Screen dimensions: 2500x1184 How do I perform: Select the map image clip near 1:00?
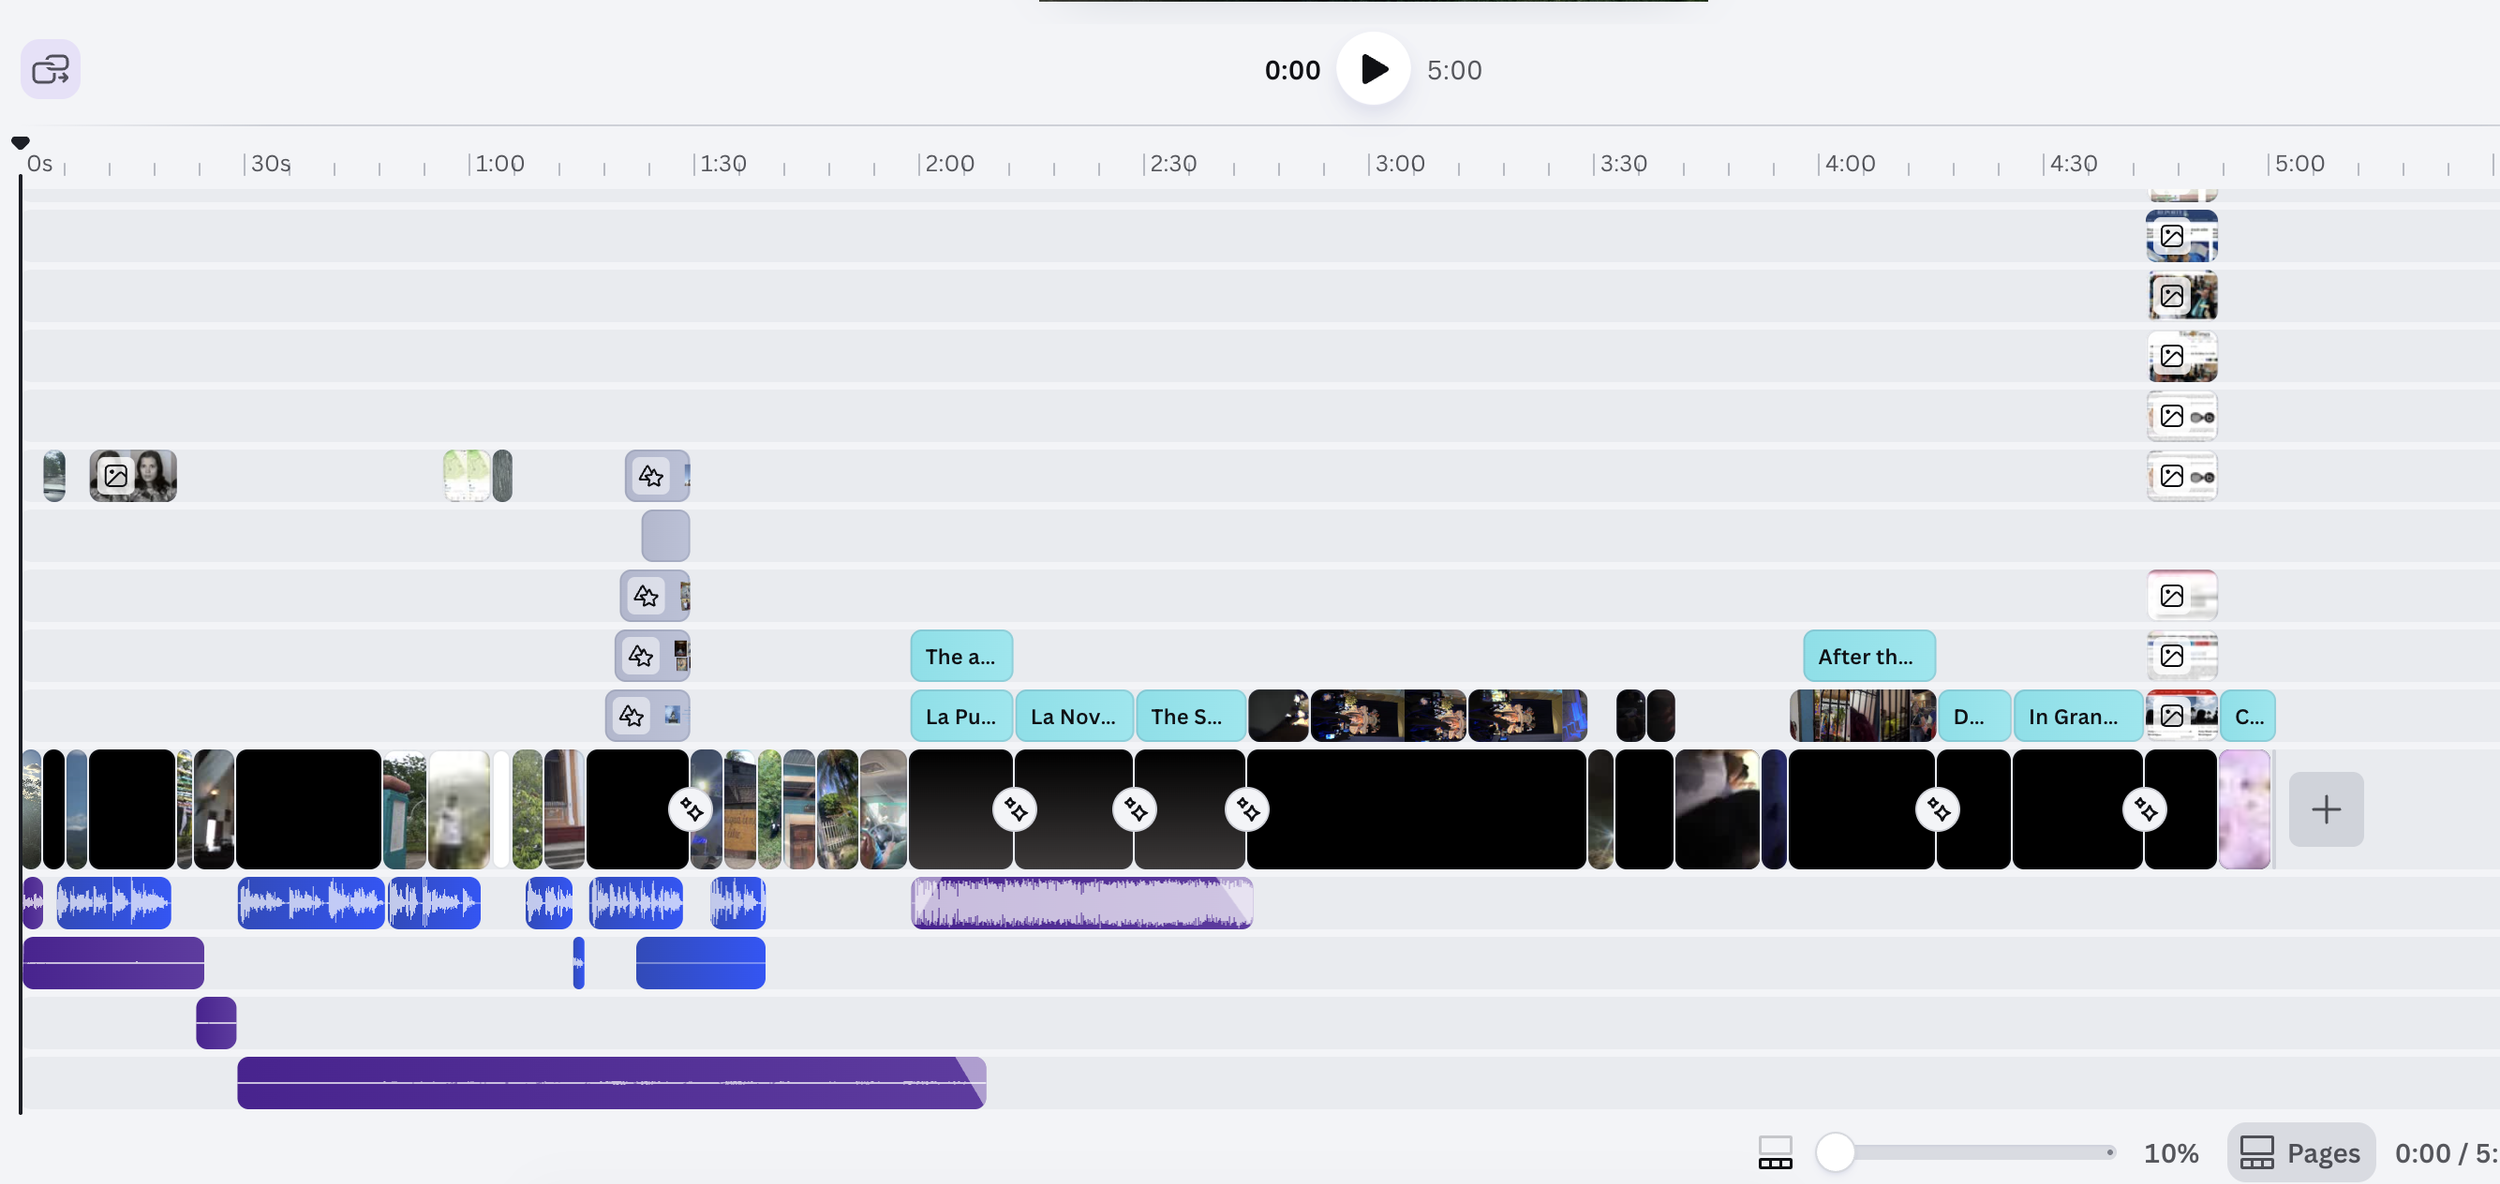(467, 476)
